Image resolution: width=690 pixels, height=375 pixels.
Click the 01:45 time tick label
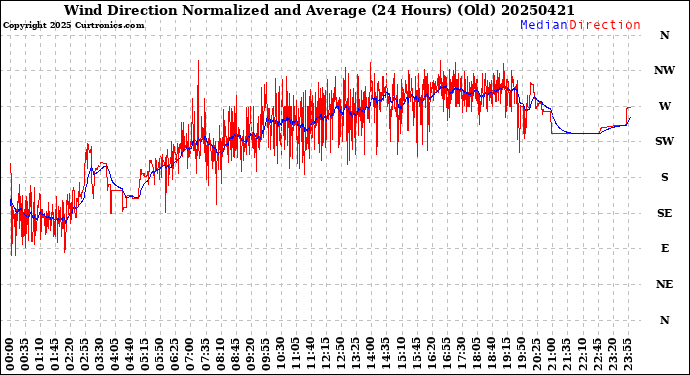point(55,354)
